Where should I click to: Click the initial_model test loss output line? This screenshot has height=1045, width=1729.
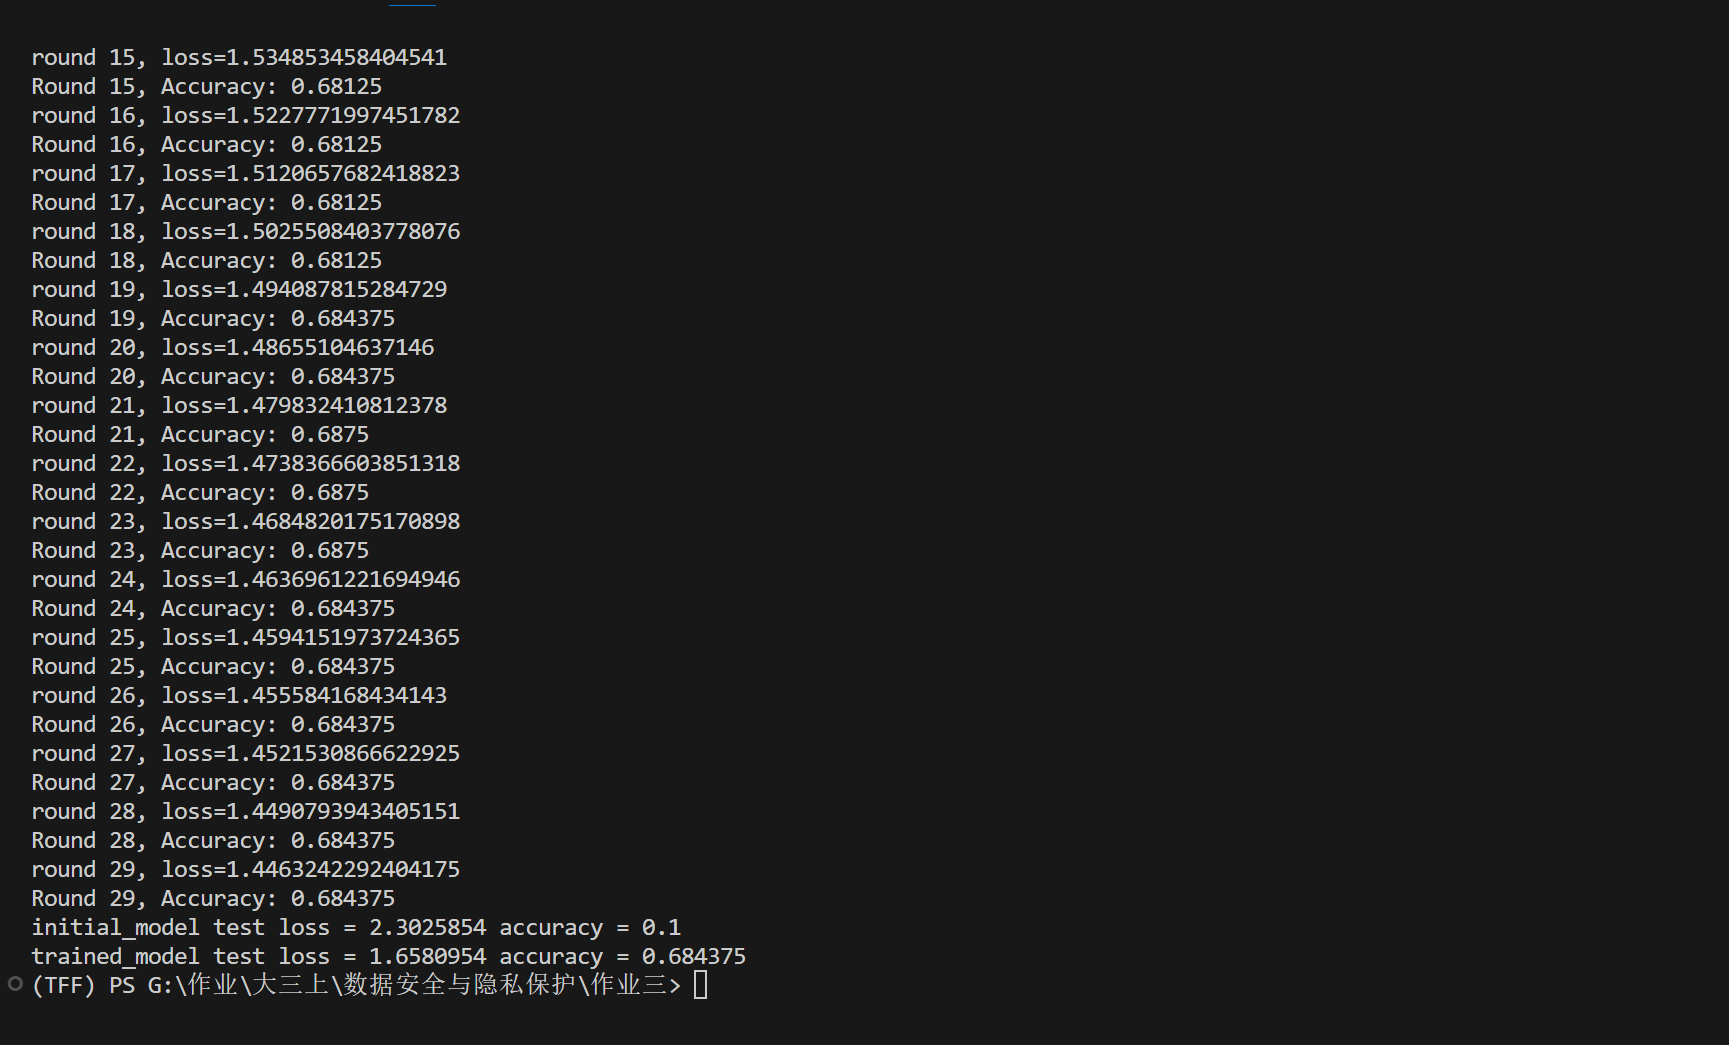click(x=356, y=927)
